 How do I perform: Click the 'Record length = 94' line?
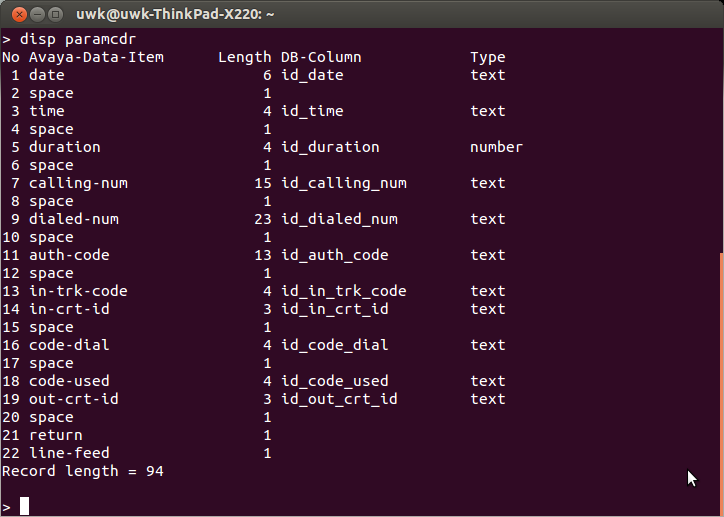83,471
